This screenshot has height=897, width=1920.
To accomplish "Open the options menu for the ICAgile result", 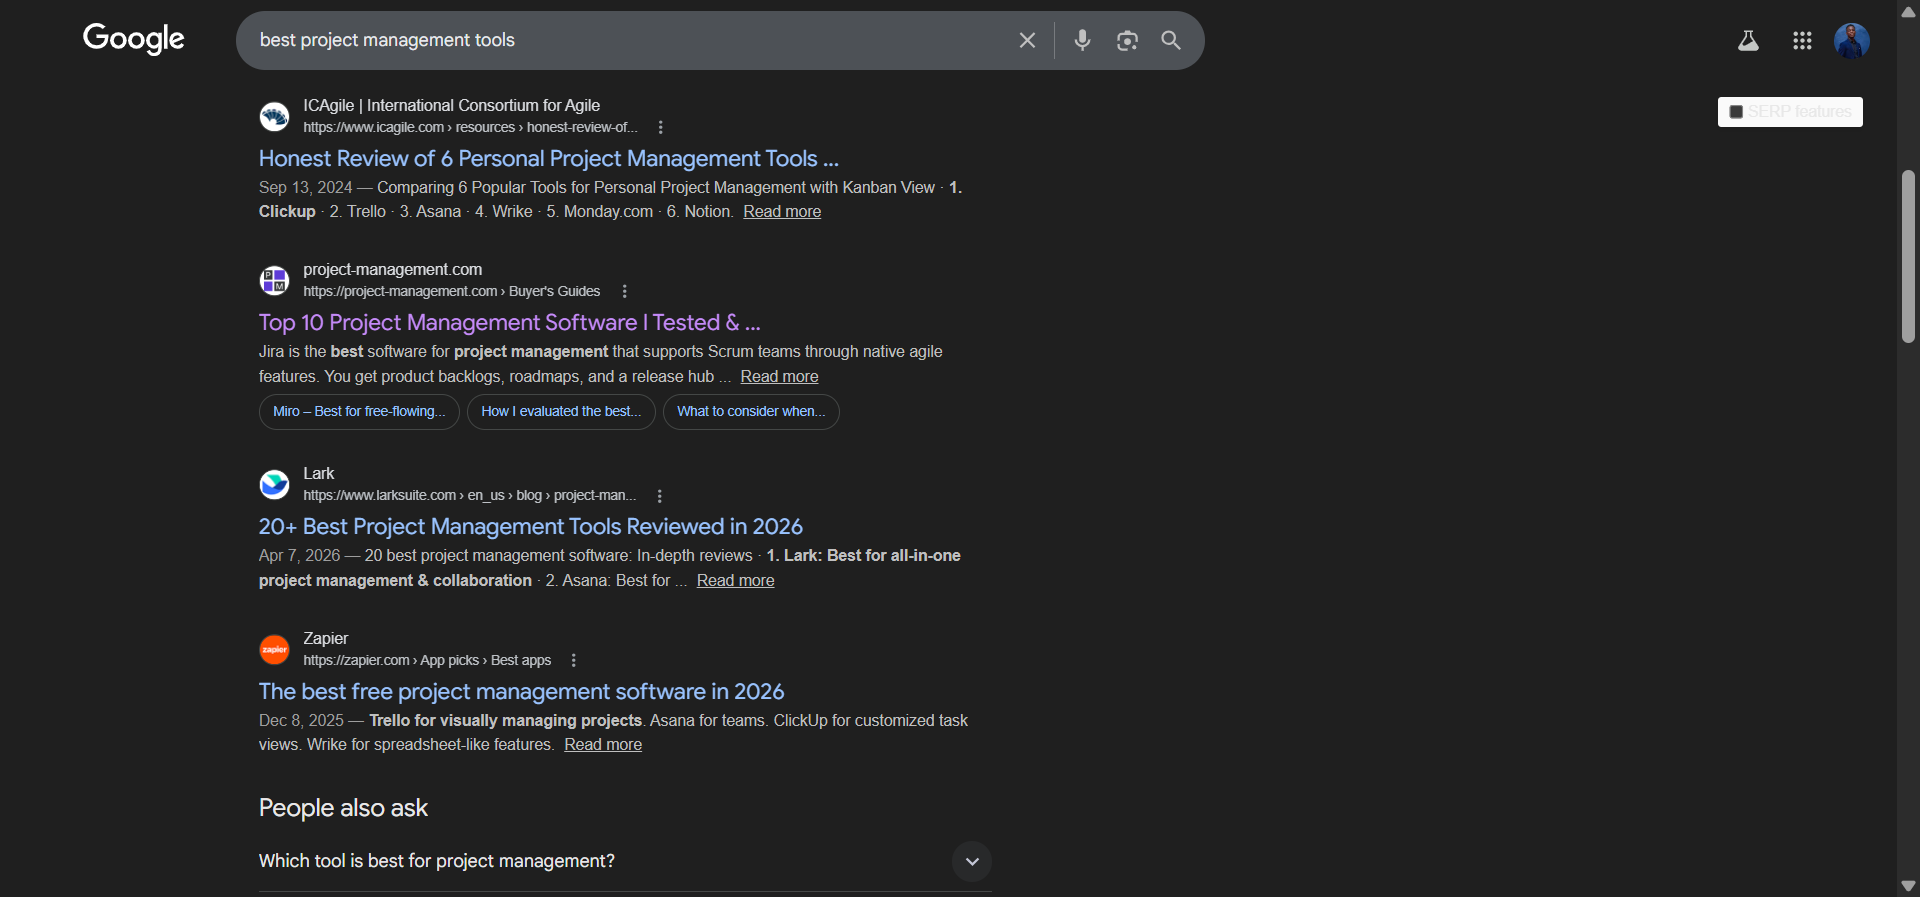I will tap(660, 127).
